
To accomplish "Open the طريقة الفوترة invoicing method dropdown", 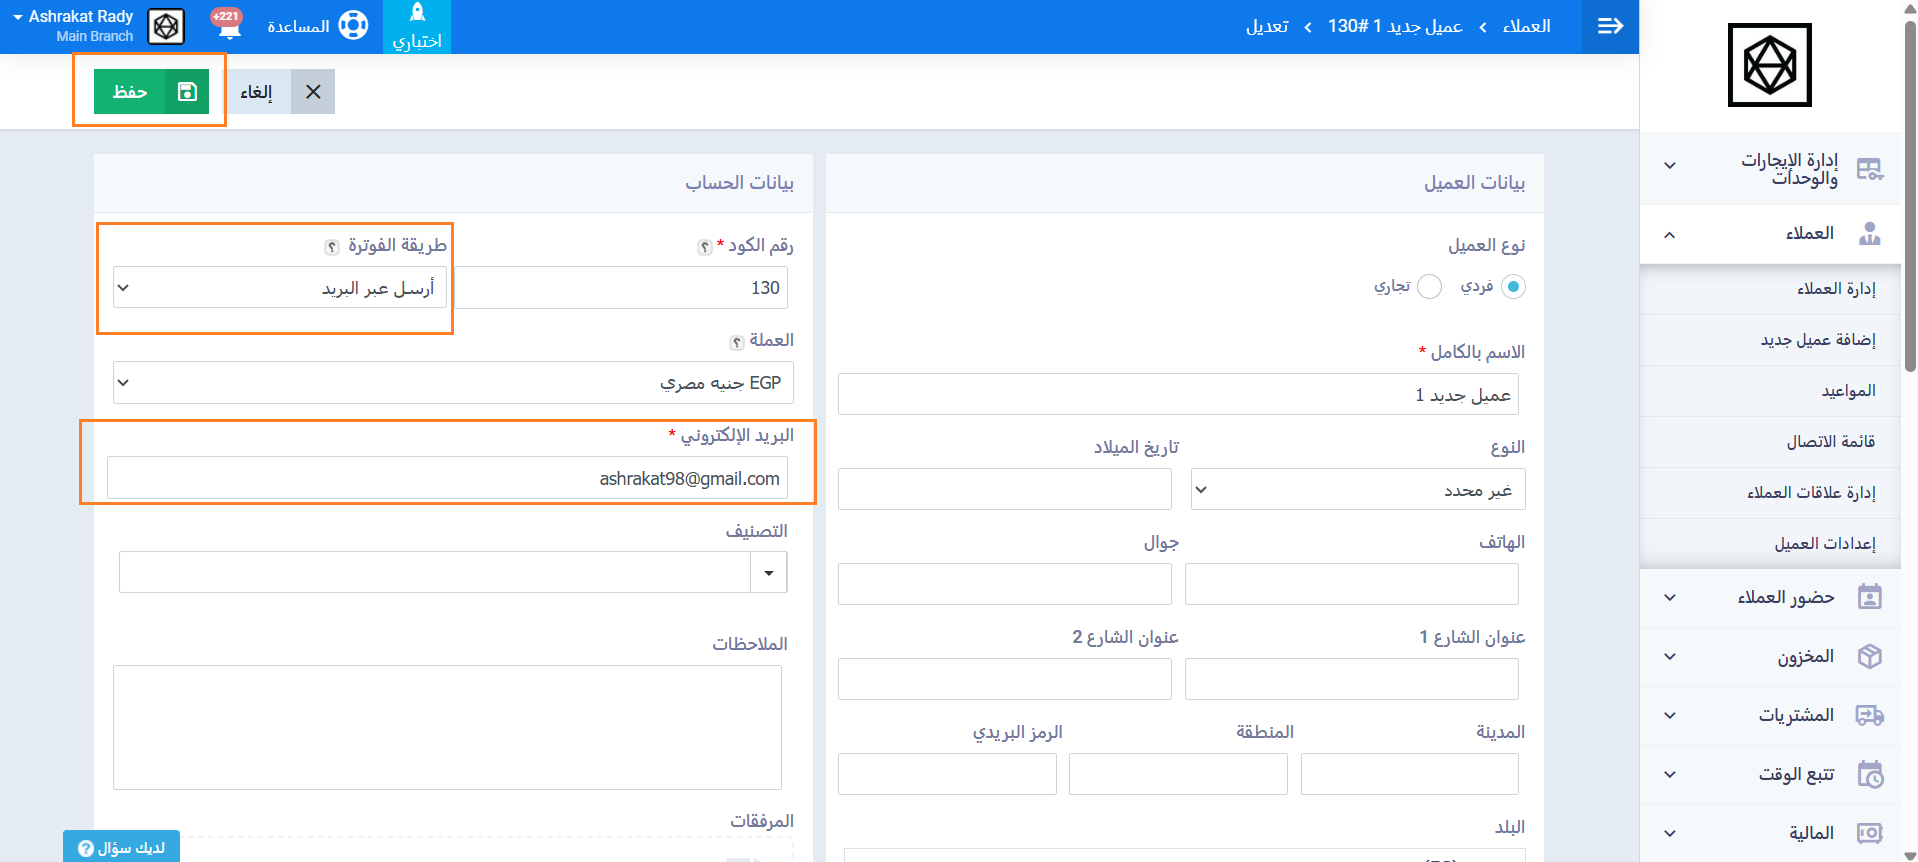I will [280, 288].
